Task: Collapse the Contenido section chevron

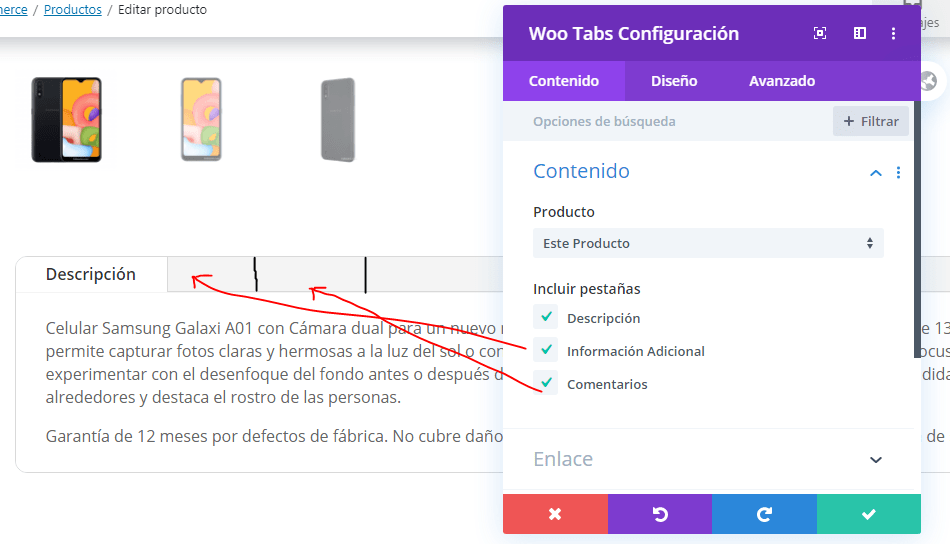Action: (875, 173)
